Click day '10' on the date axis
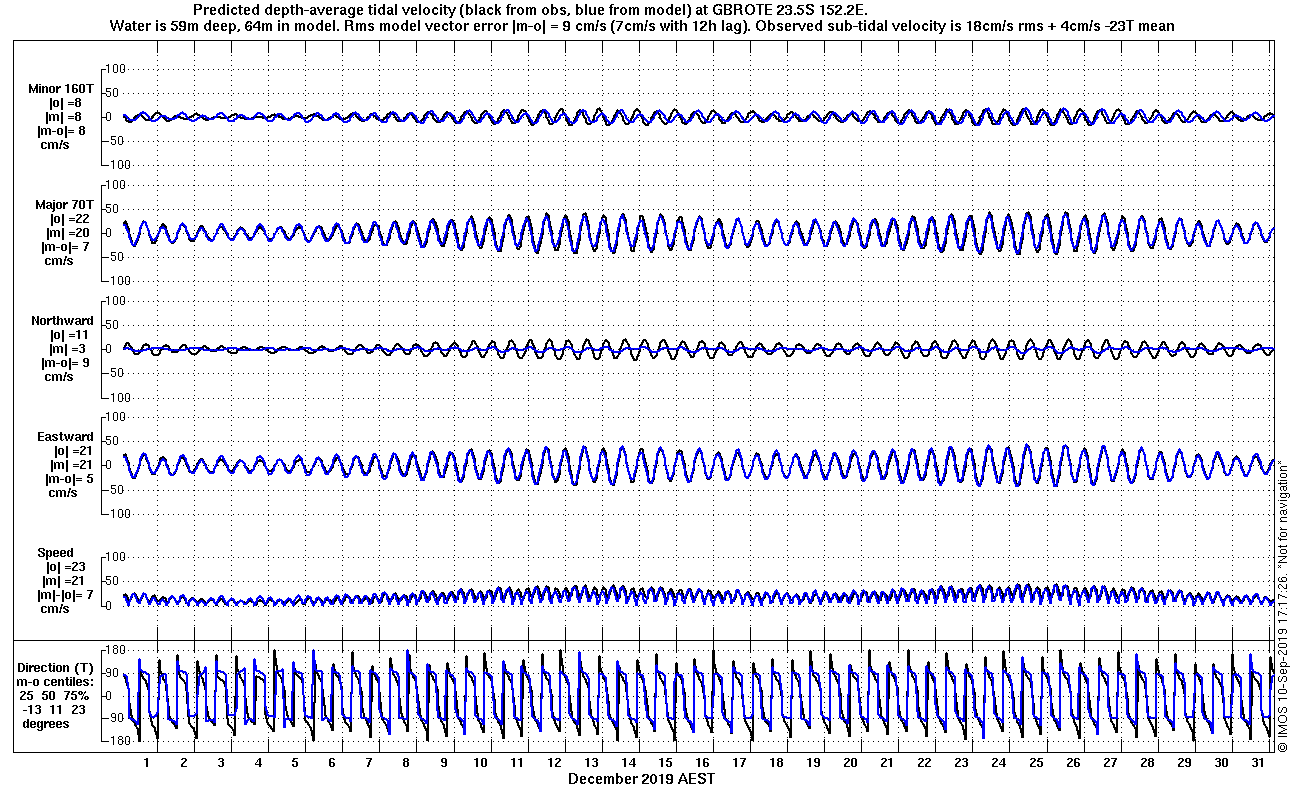The height and width of the screenshot is (800, 1300). [480, 763]
